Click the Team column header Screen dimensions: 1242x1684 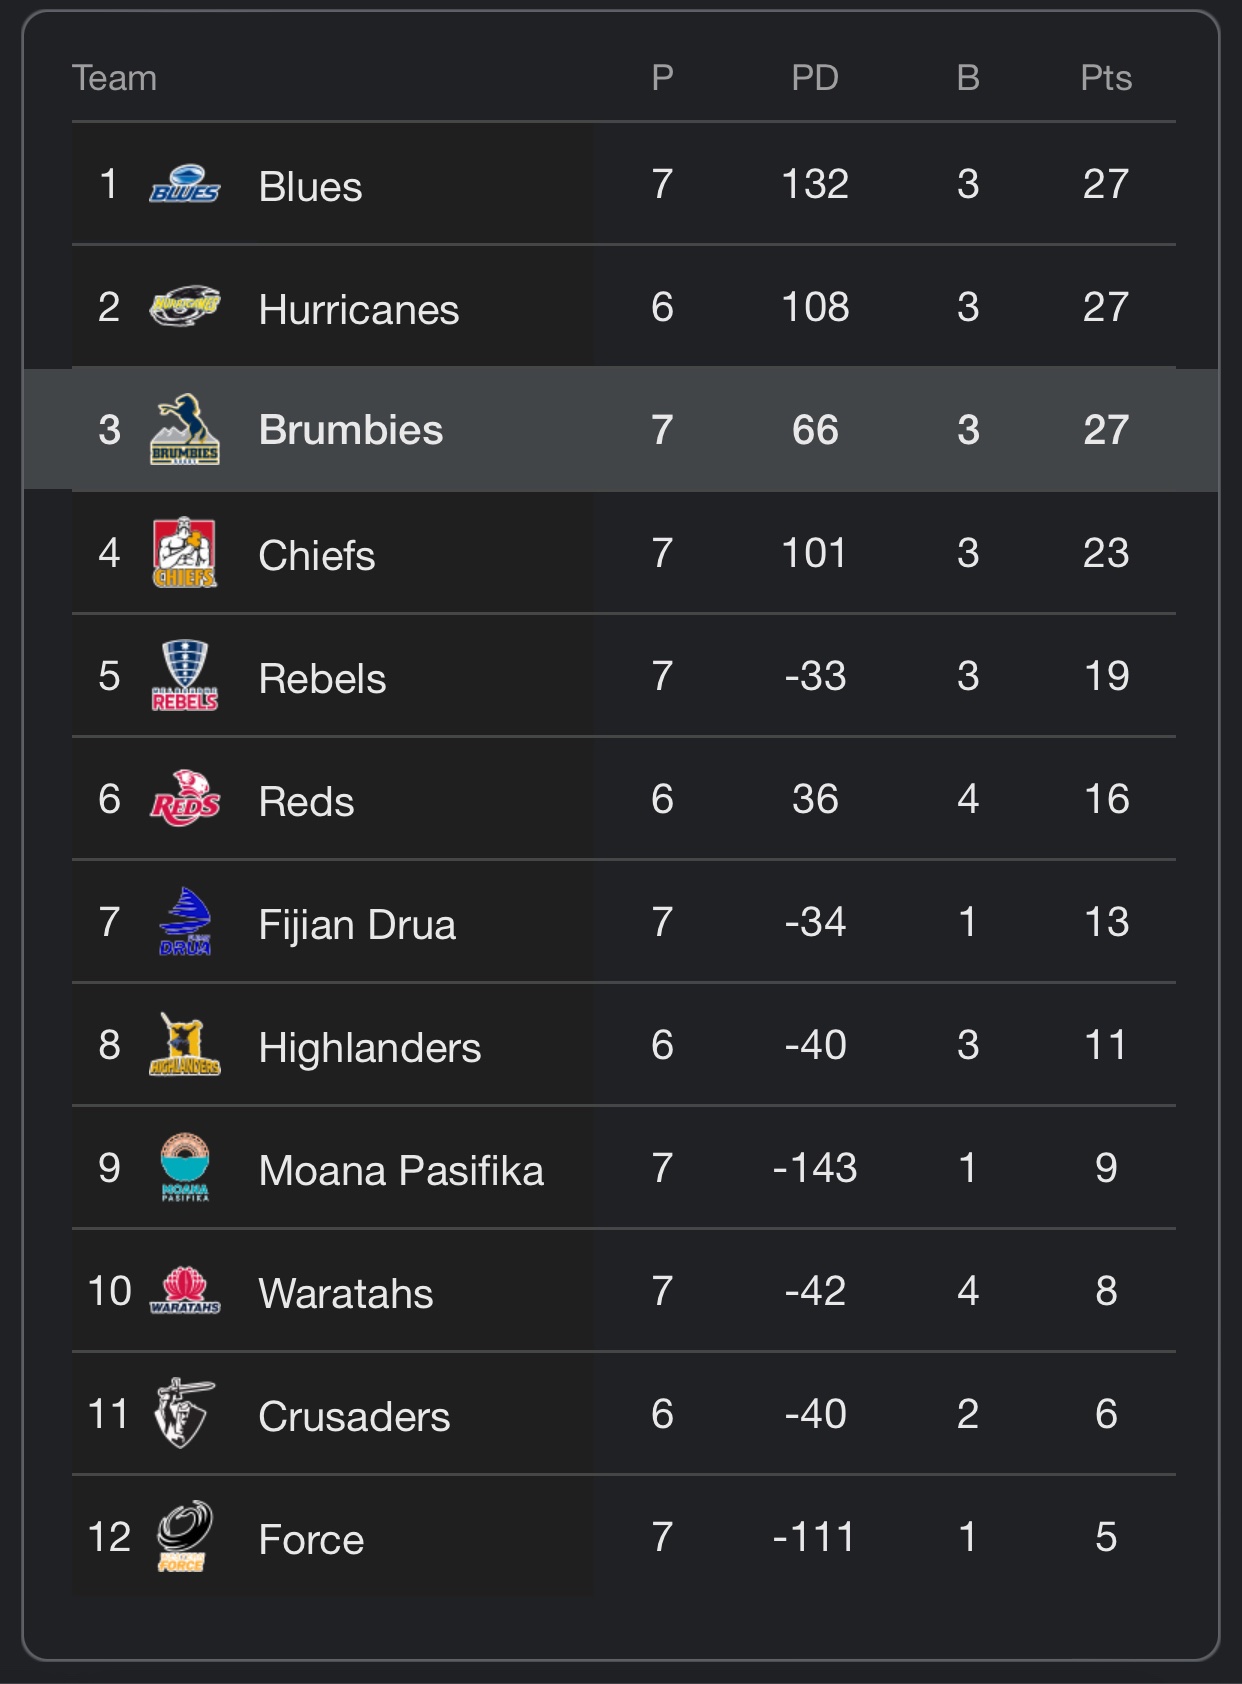tap(114, 78)
